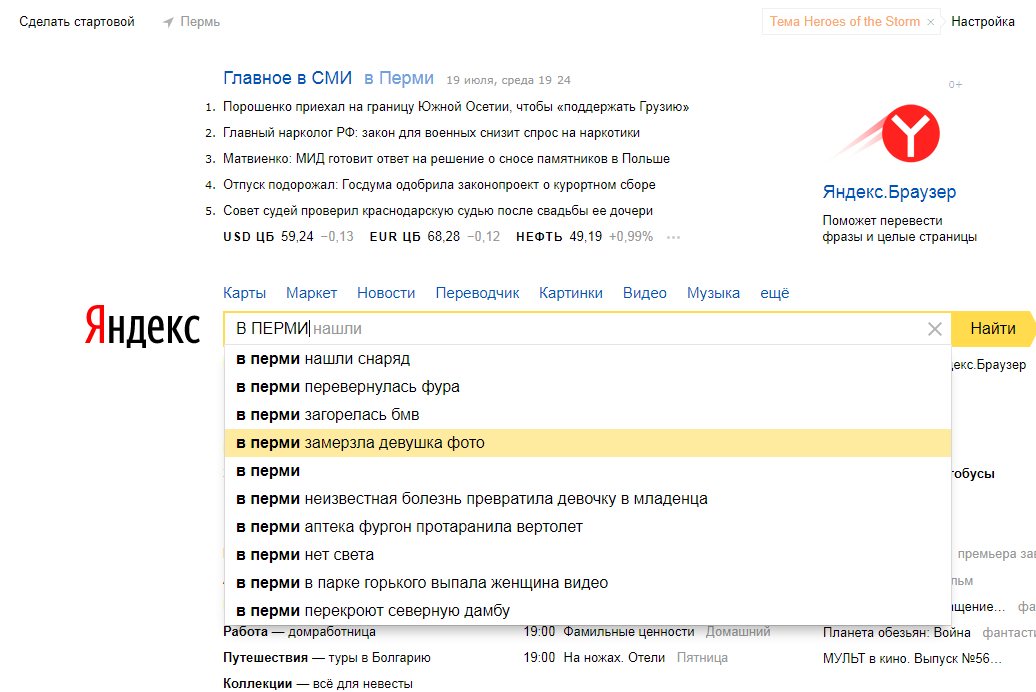
Task: Open 19:00 Фамильные ценности TV listing
Action: [x=609, y=632]
